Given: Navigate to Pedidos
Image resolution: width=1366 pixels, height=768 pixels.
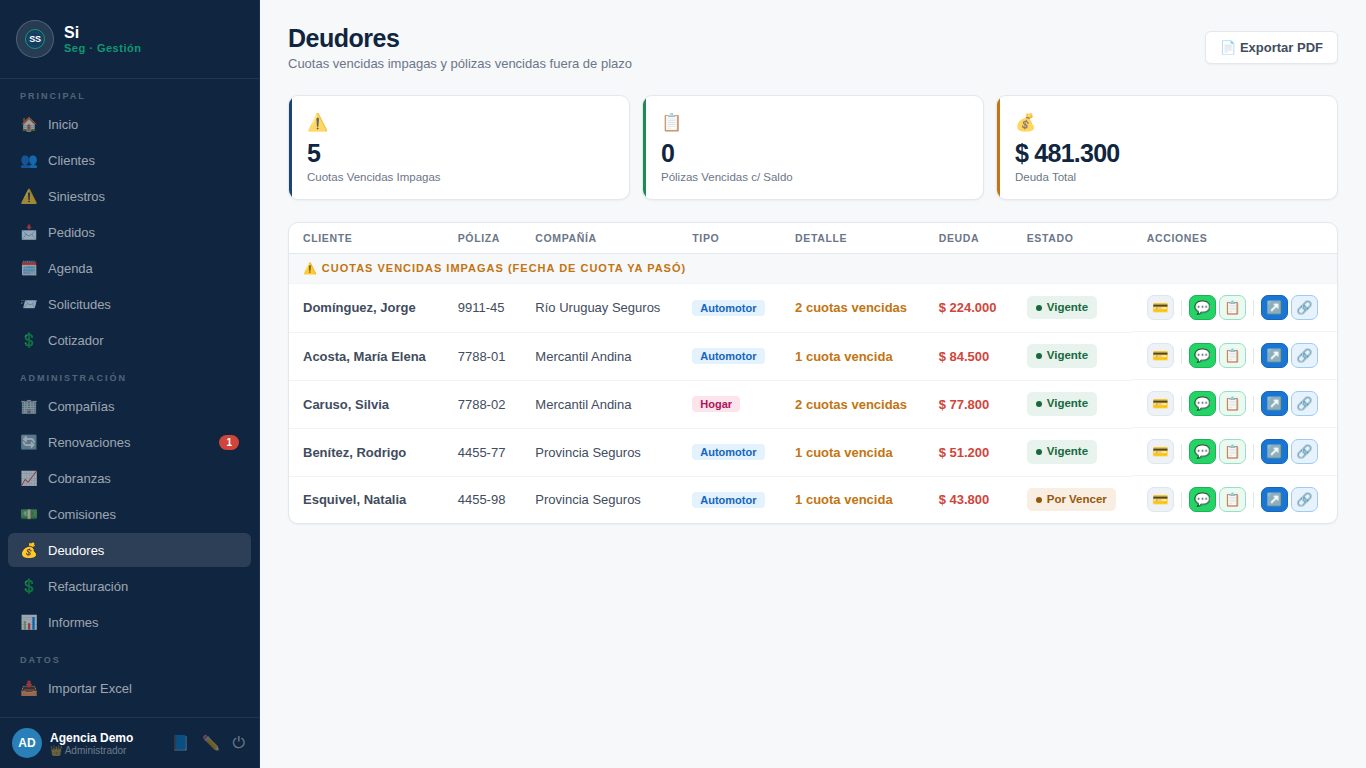Looking at the screenshot, I should point(129,233).
